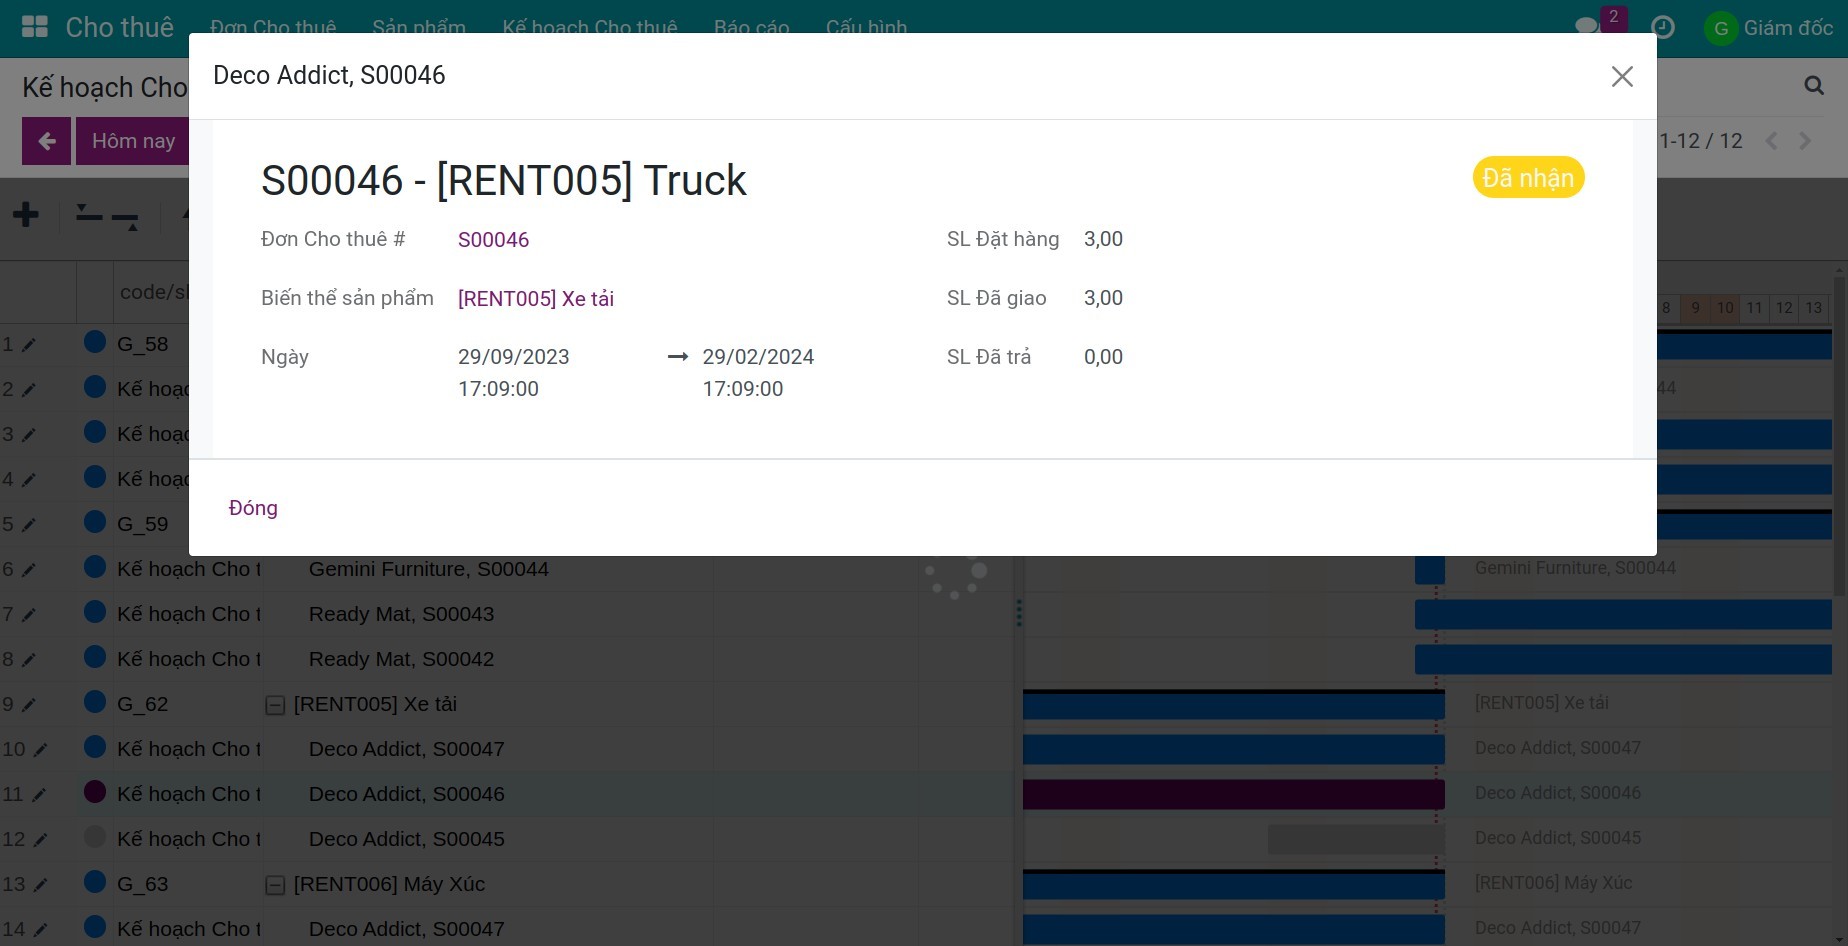
Task: Edit row 6 with pencil icon
Action: 29,570
